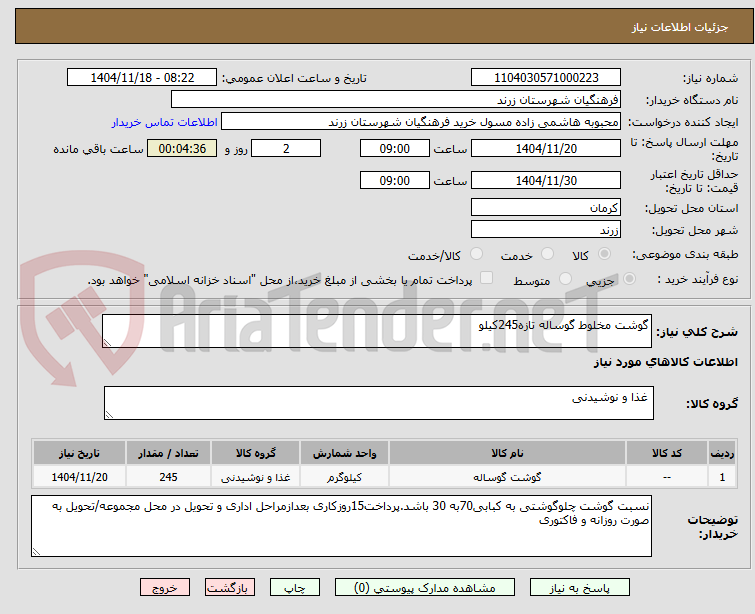This screenshot has height=614, width=755.
Task: Click the گروه کالا text area
Action: click(379, 403)
